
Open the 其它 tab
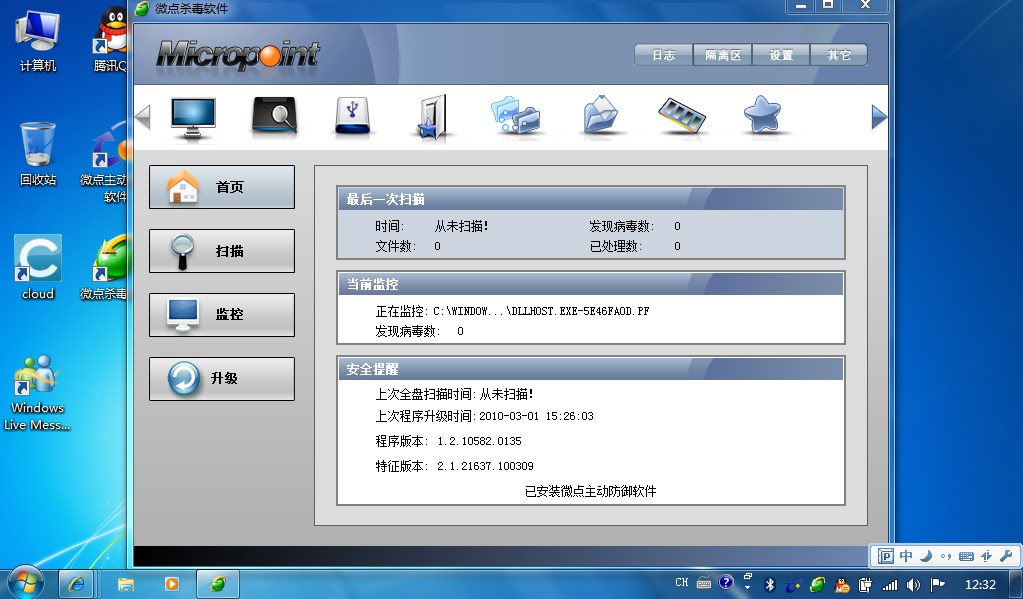coord(839,55)
